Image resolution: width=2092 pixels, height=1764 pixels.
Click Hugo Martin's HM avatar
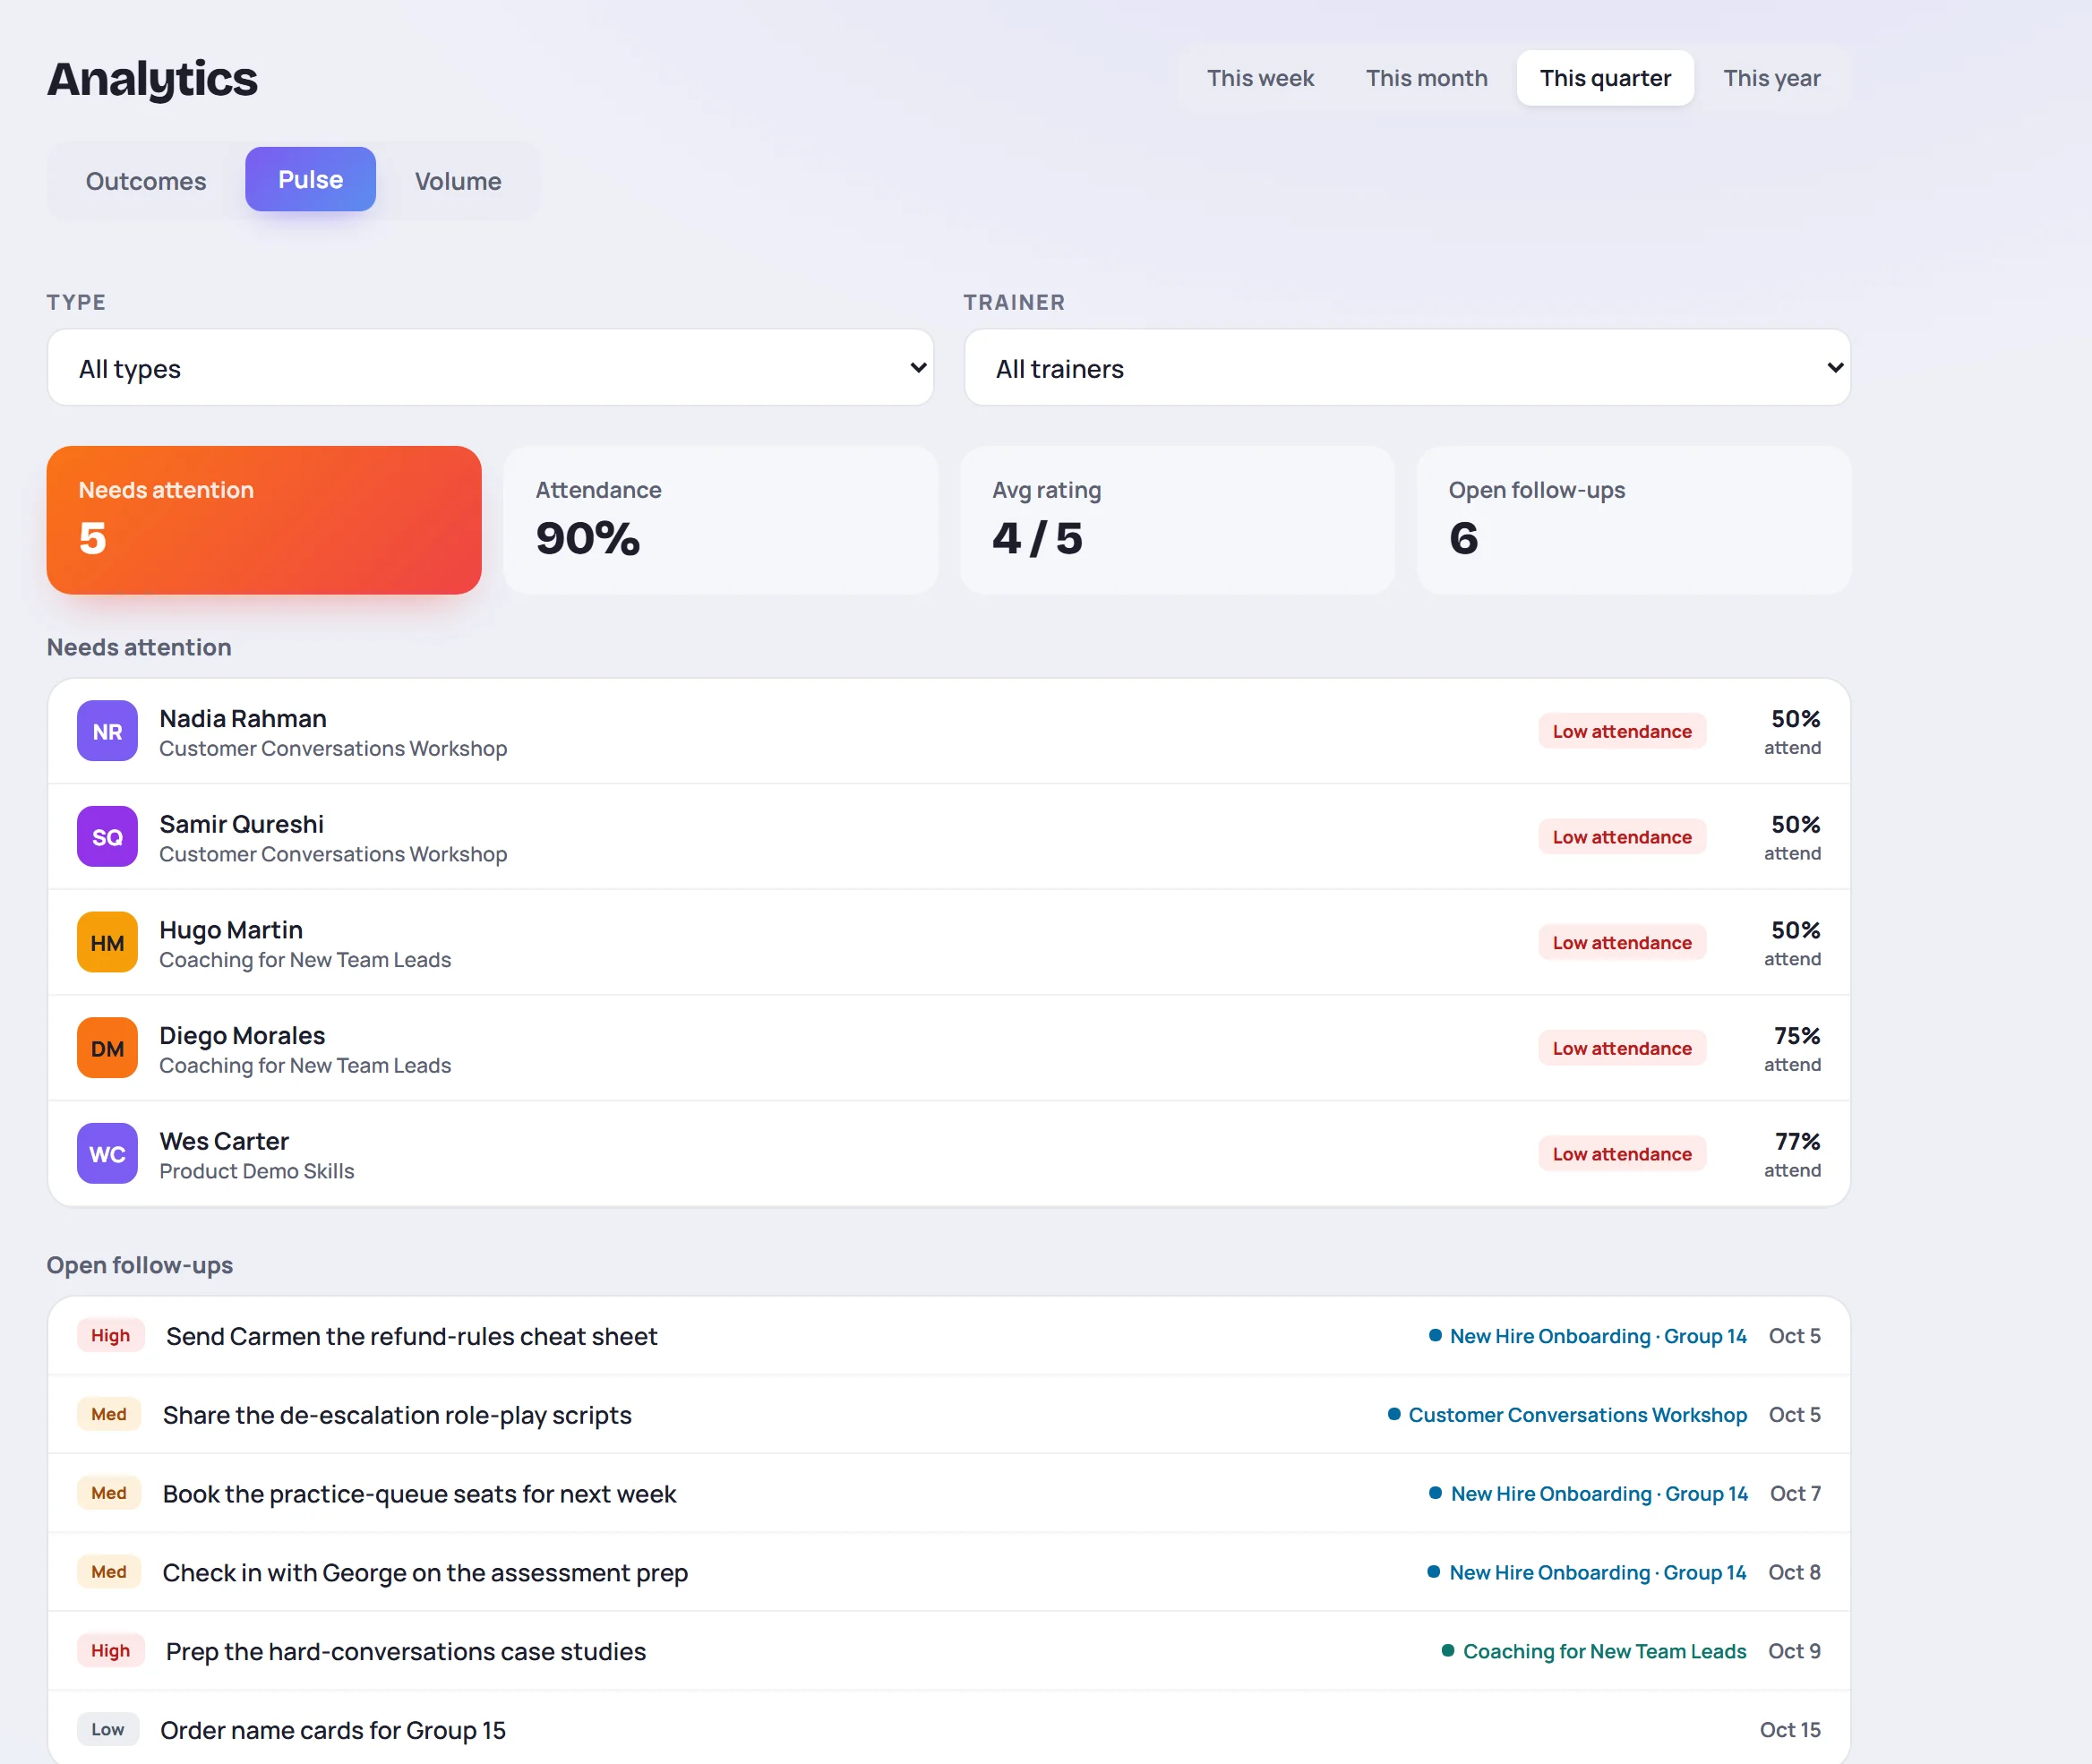(107, 942)
